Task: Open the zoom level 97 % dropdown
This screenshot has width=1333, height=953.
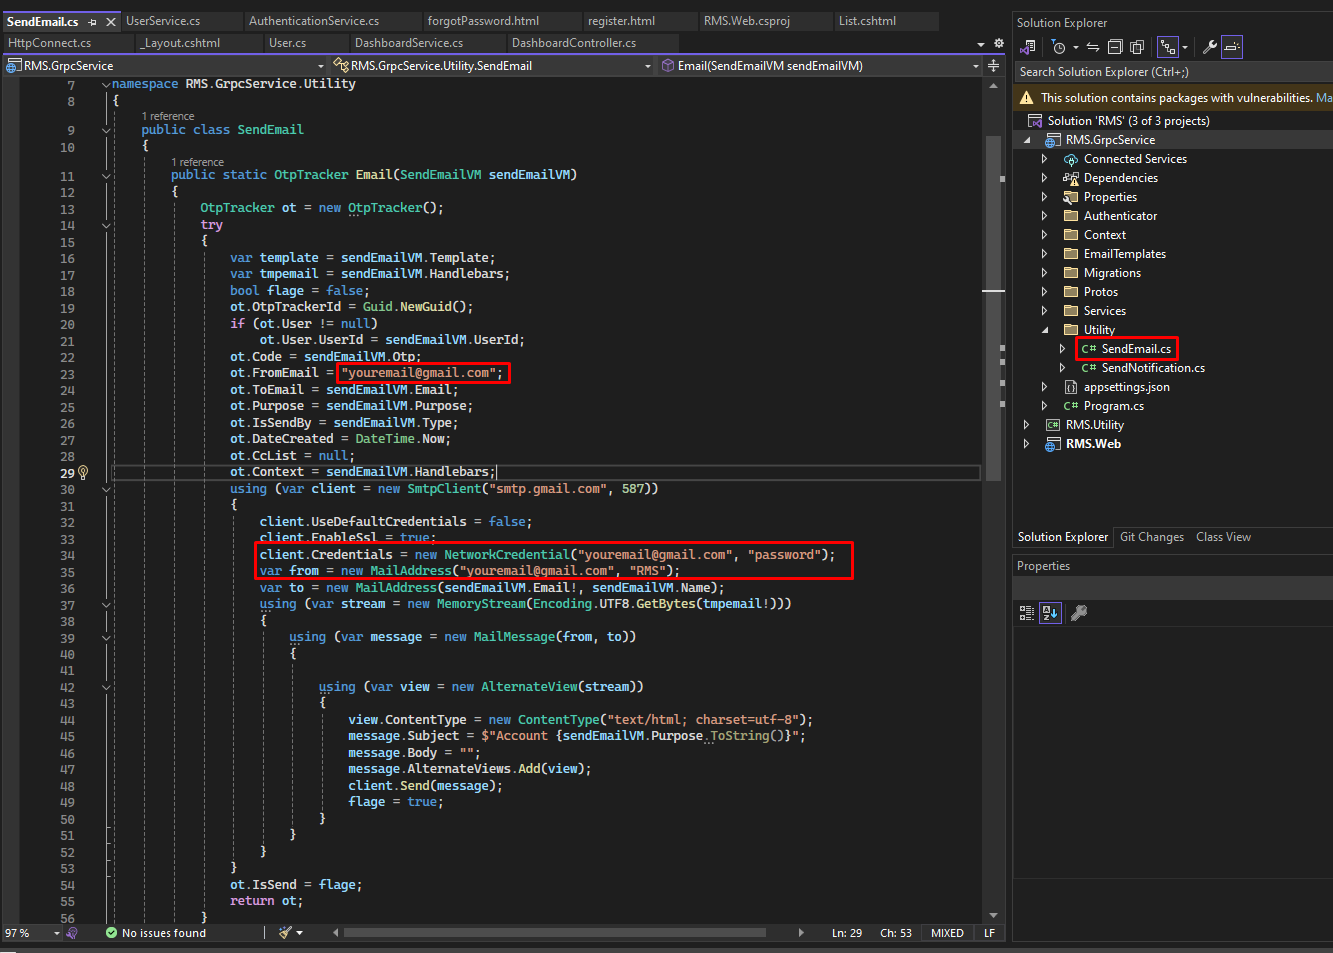Action: click(x=57, y=933)
